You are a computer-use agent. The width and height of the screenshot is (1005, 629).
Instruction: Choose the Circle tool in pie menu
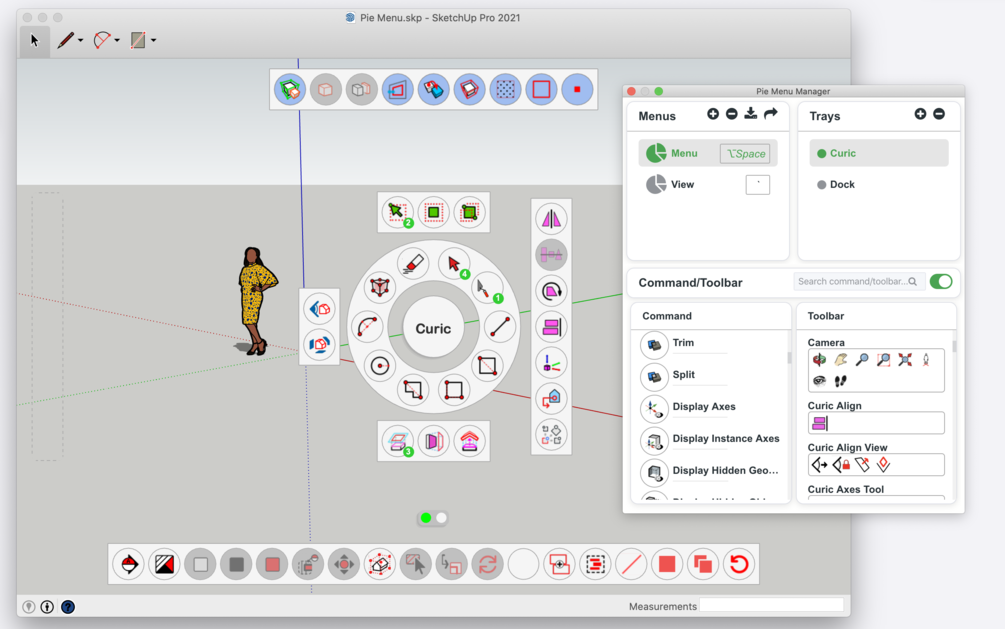380,365
